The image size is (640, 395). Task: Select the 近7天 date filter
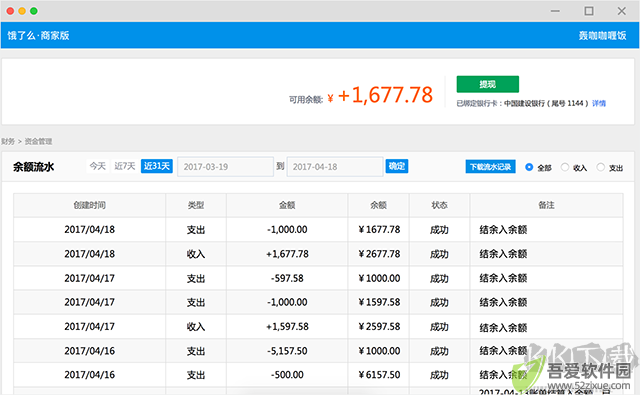pos(124,166)
